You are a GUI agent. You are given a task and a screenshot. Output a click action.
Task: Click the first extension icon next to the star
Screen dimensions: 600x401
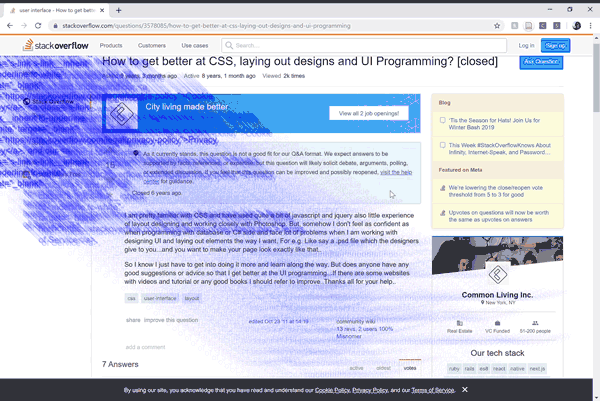tap(515, 26)
